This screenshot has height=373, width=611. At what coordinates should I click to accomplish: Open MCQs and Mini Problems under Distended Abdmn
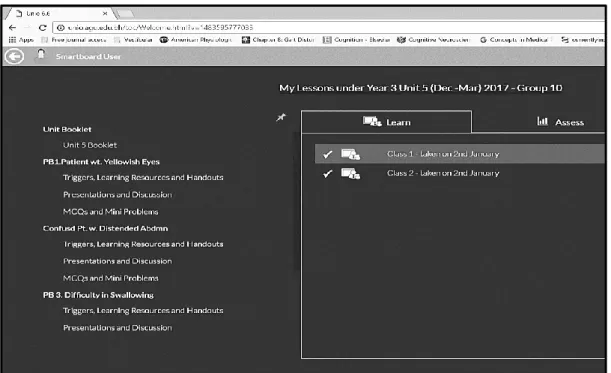(x=111, y=278)
